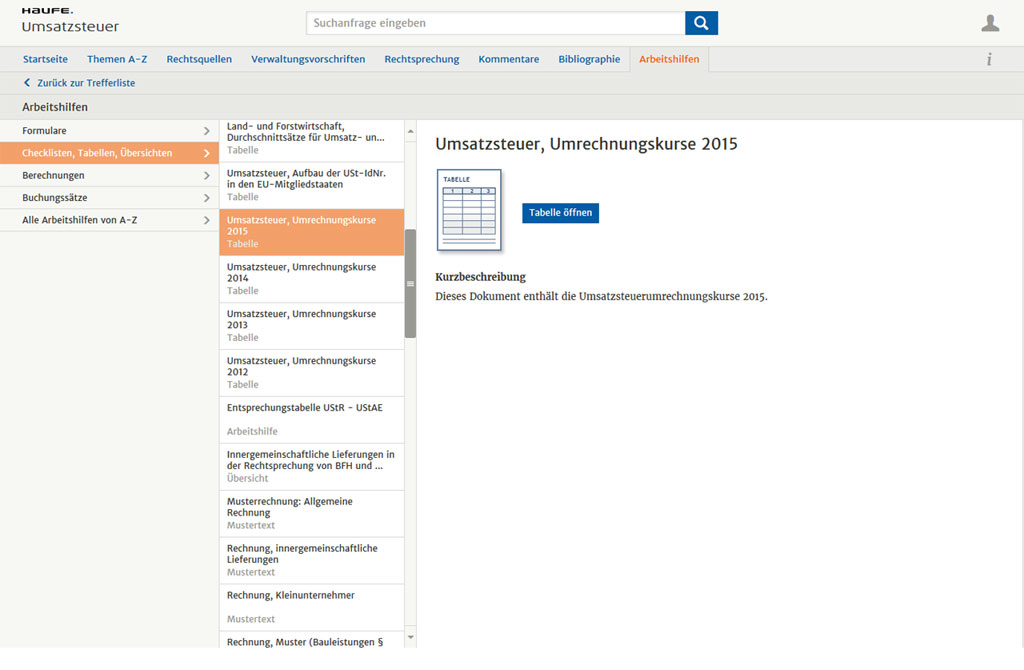1024x670 pixels.
Task: Click the list scrollbar thumb
Action: tap(410, 283)
